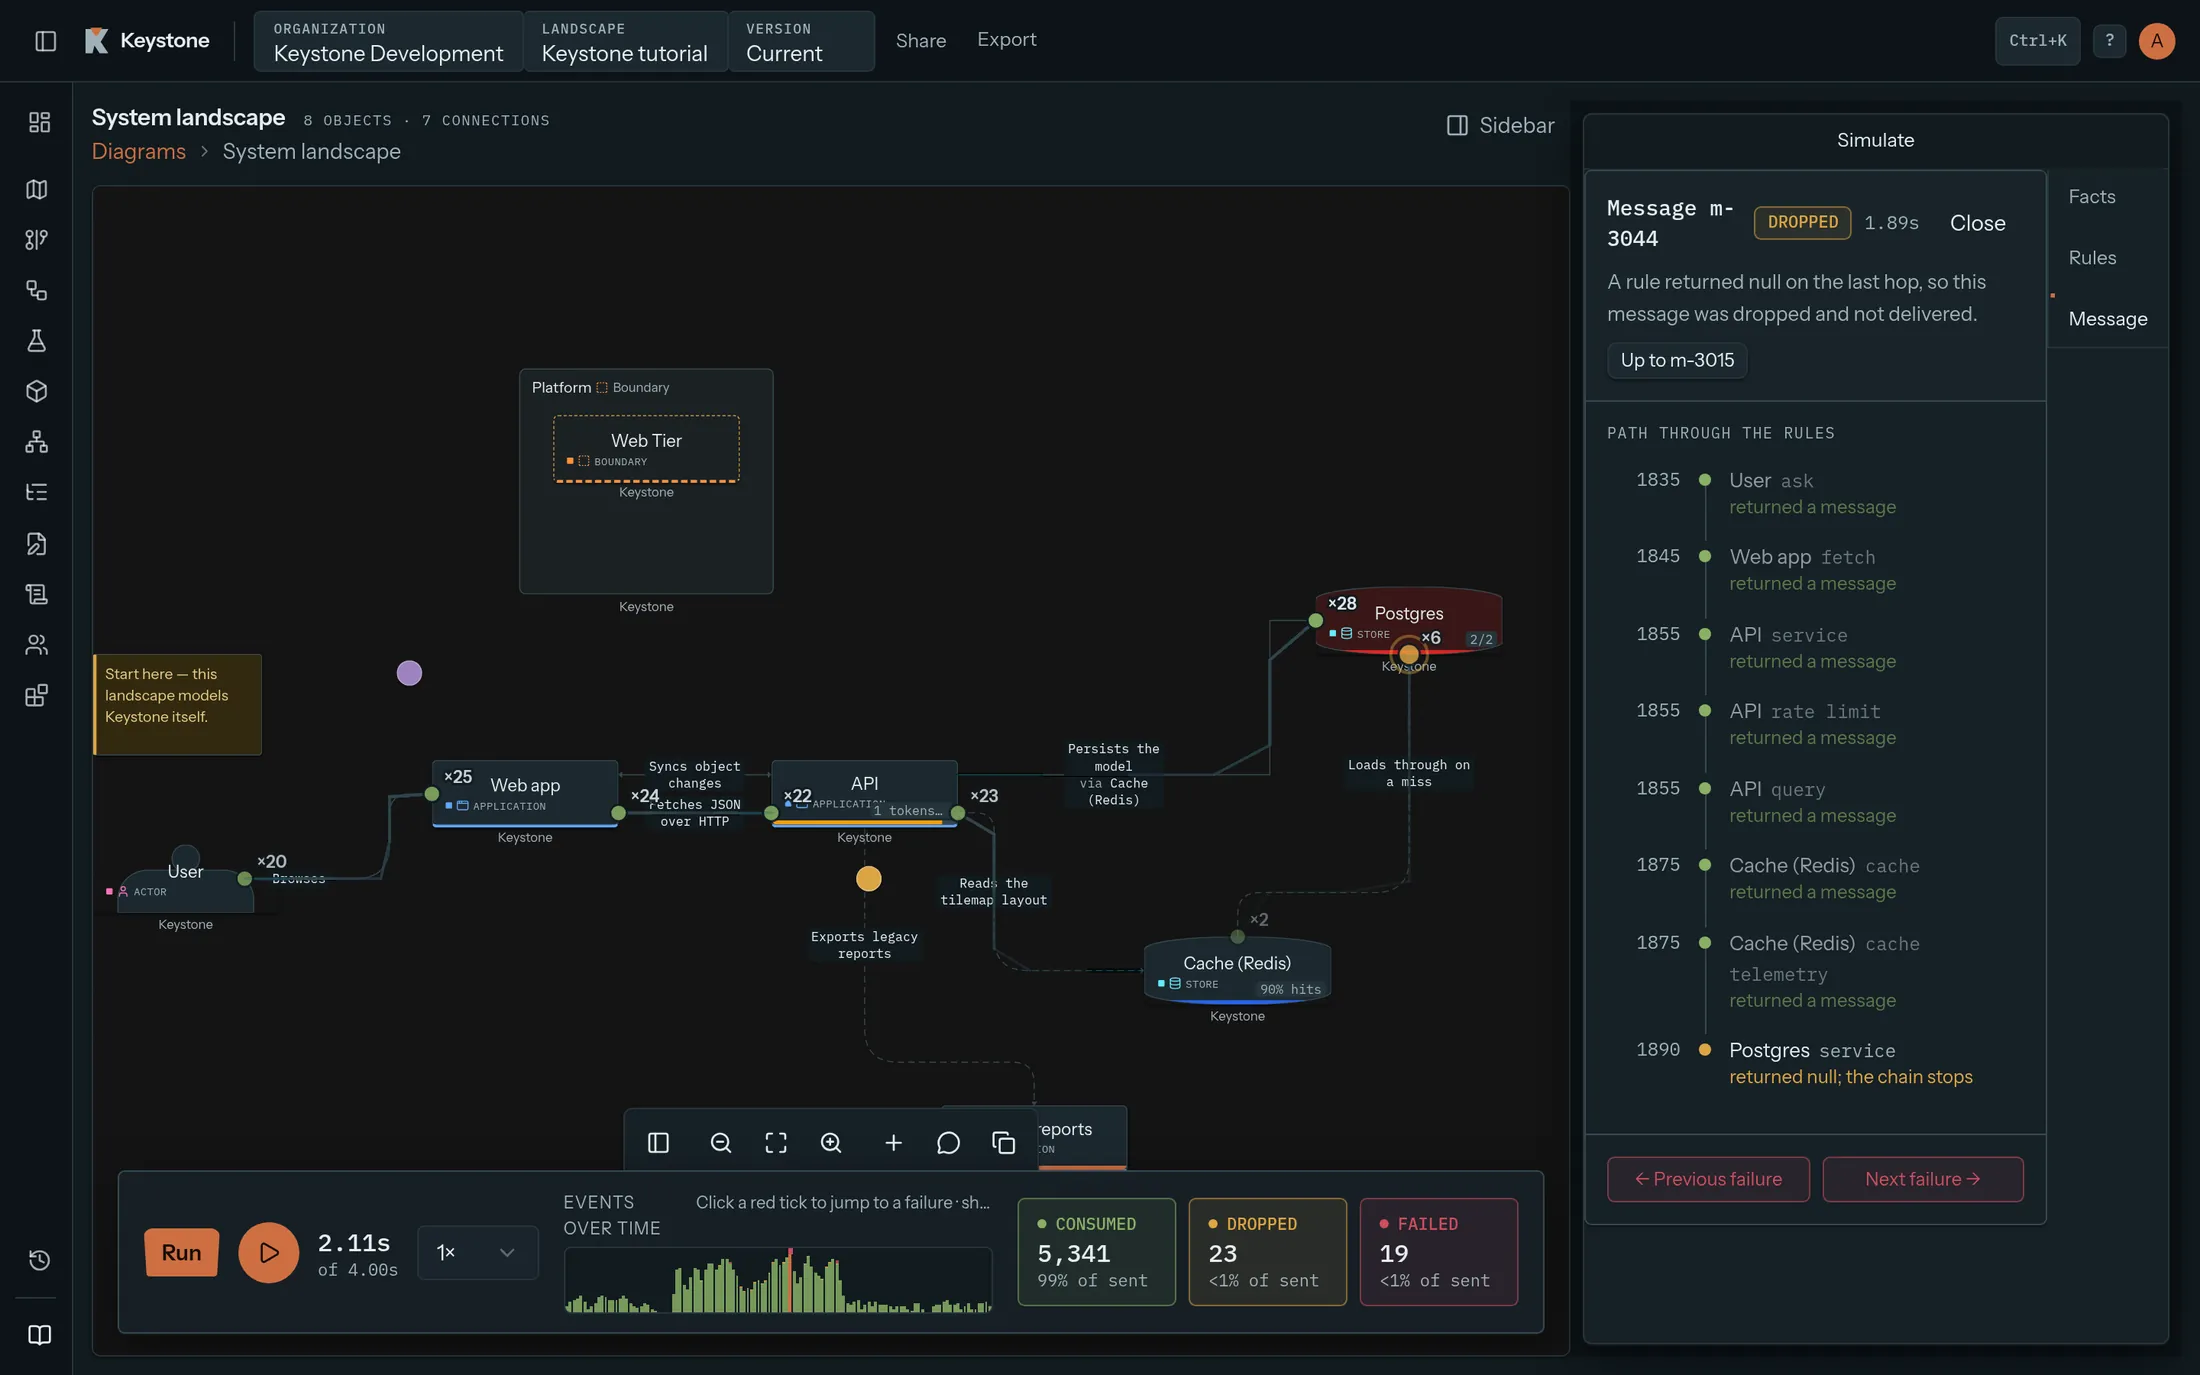Select the Postgres store node

1408,621
